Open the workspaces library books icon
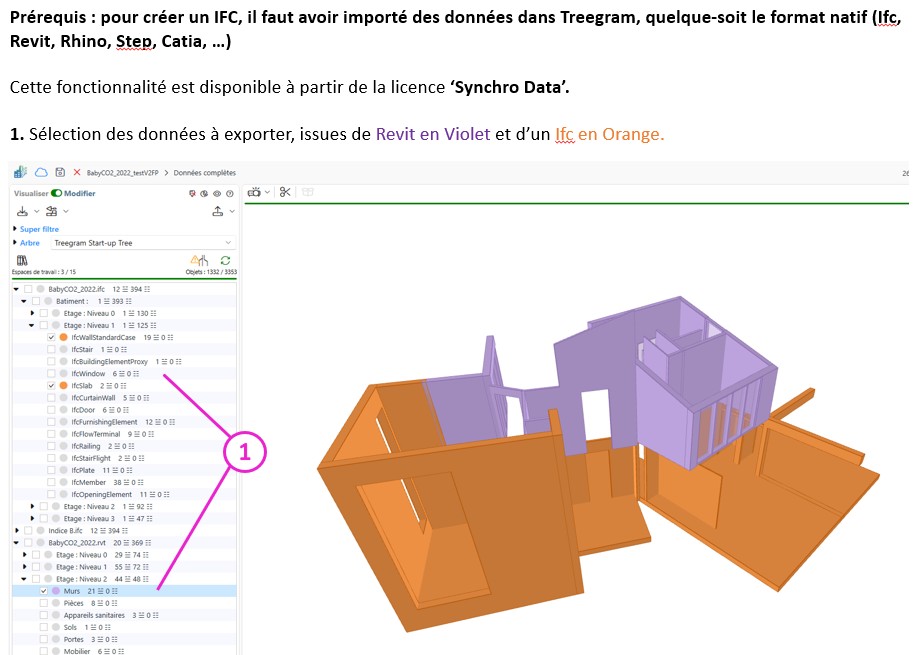The image size is (917, 655). [x=22, y=260]
